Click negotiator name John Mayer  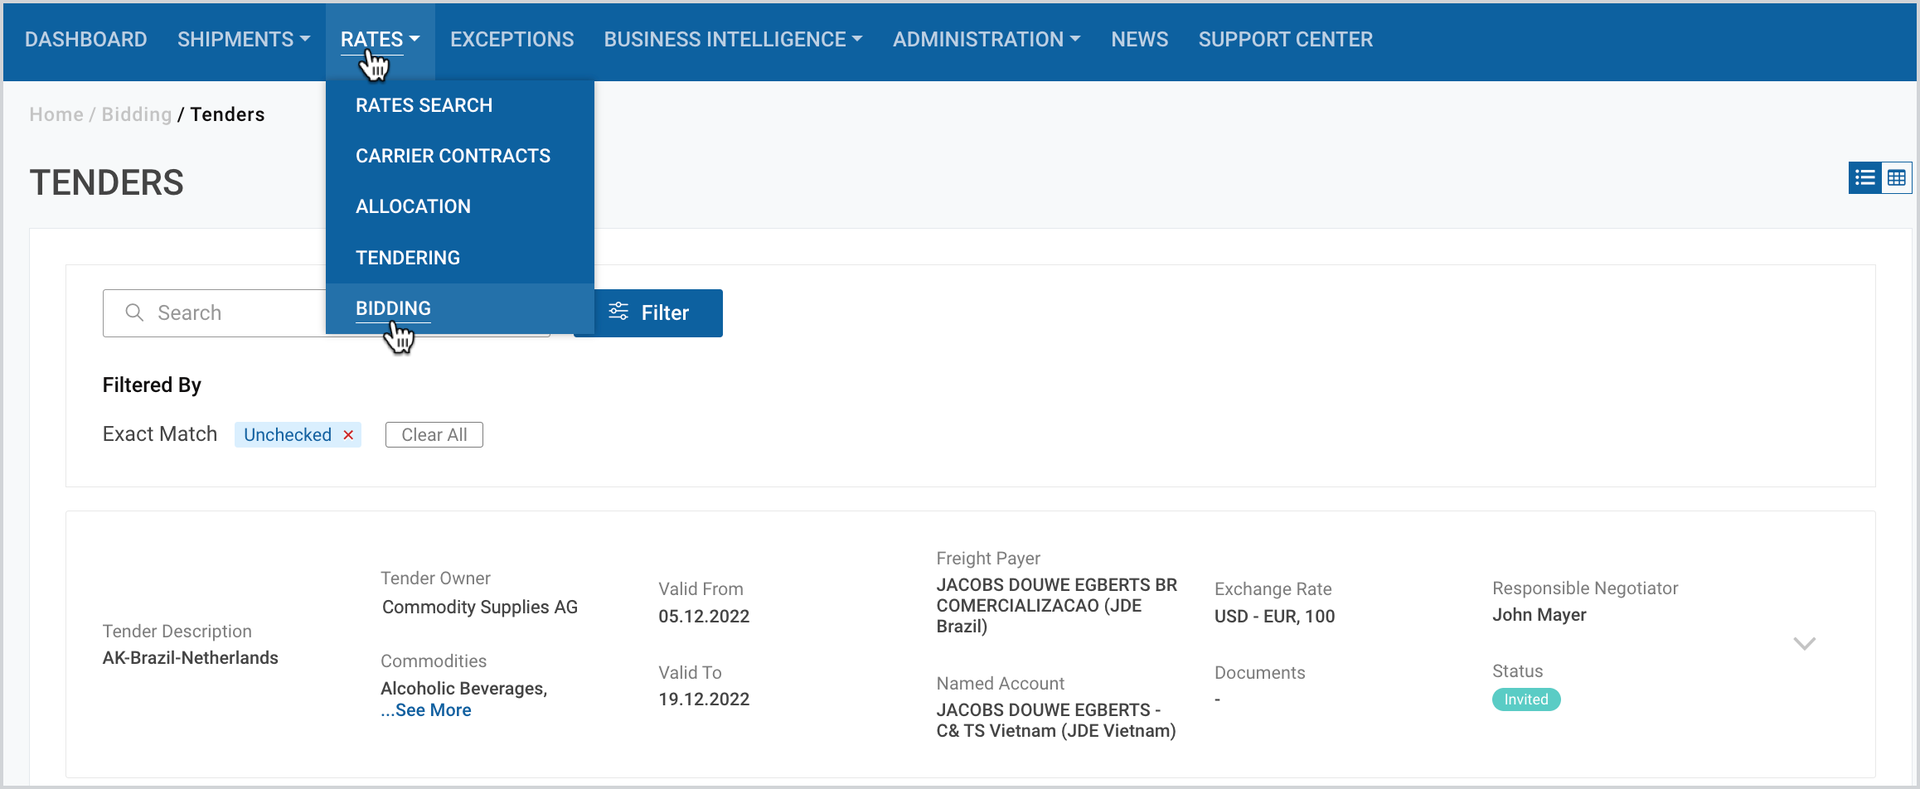tap(1539, 615)
